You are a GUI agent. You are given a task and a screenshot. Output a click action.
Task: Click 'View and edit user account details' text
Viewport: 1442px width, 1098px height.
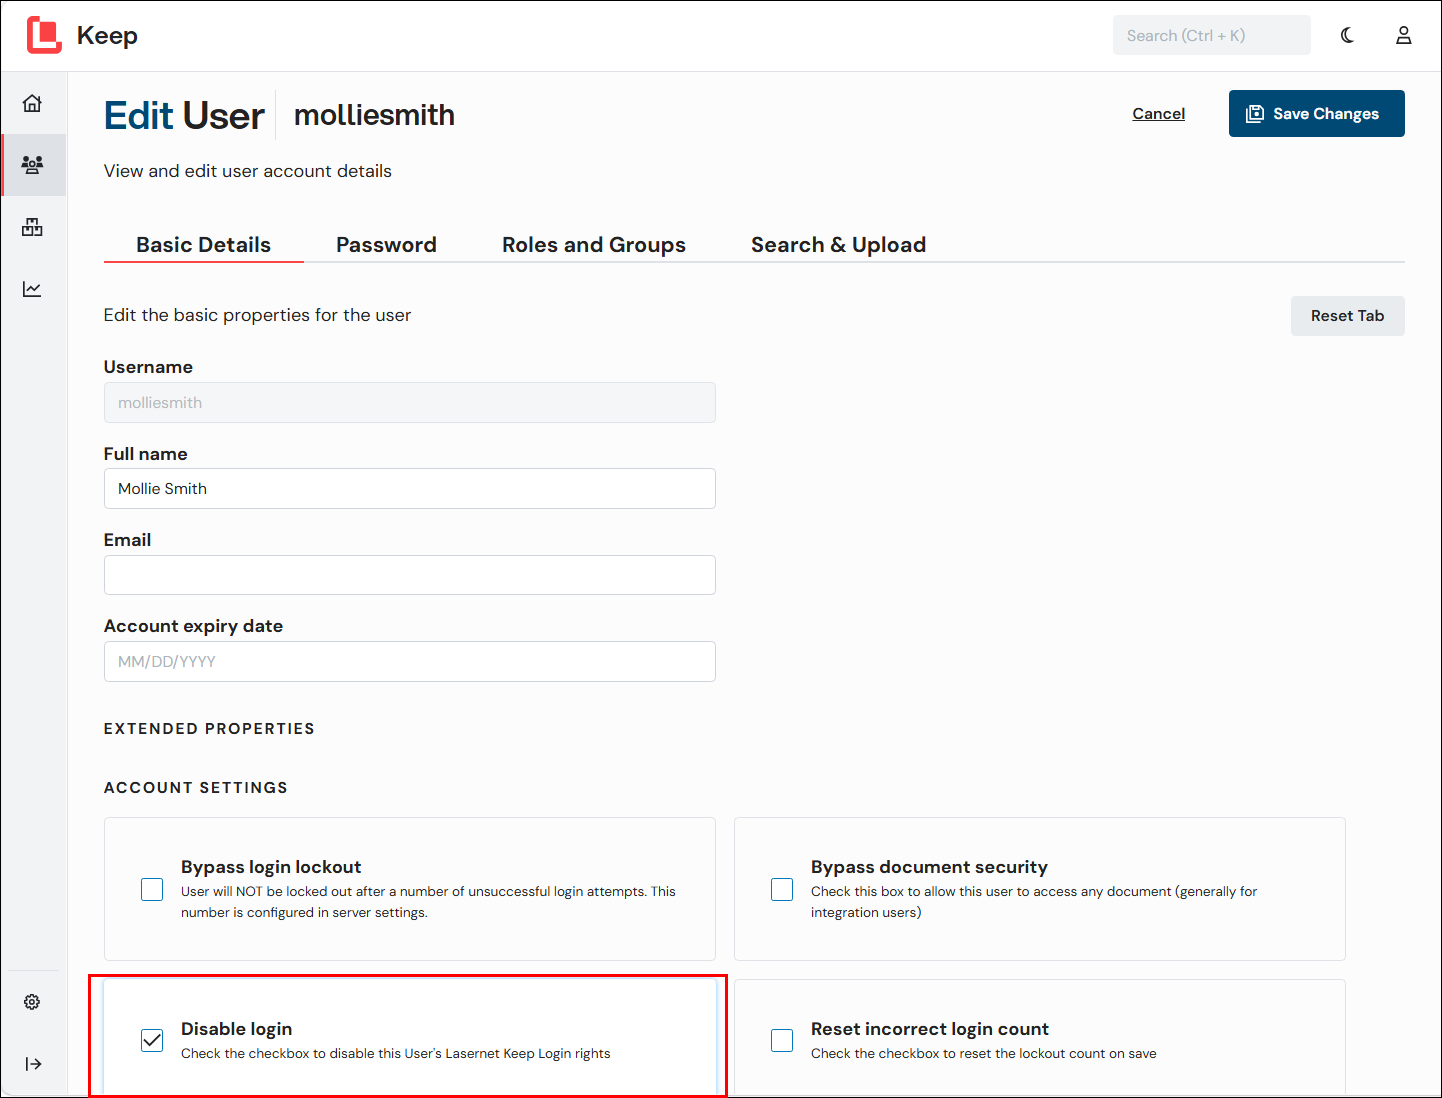pos(248,171)
